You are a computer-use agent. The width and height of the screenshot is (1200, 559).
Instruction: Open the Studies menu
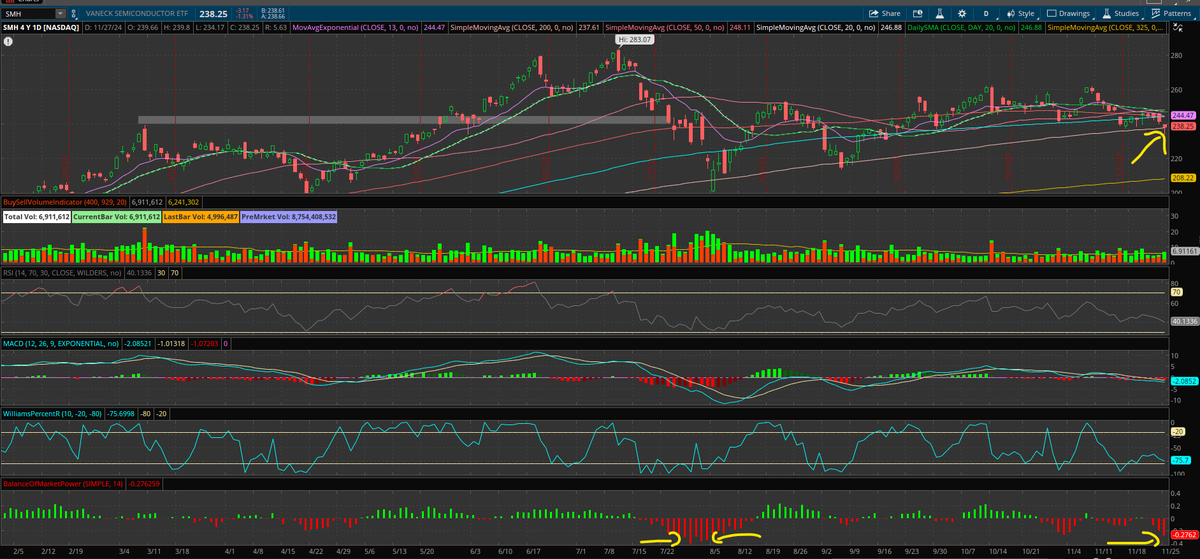(1121, 14)
